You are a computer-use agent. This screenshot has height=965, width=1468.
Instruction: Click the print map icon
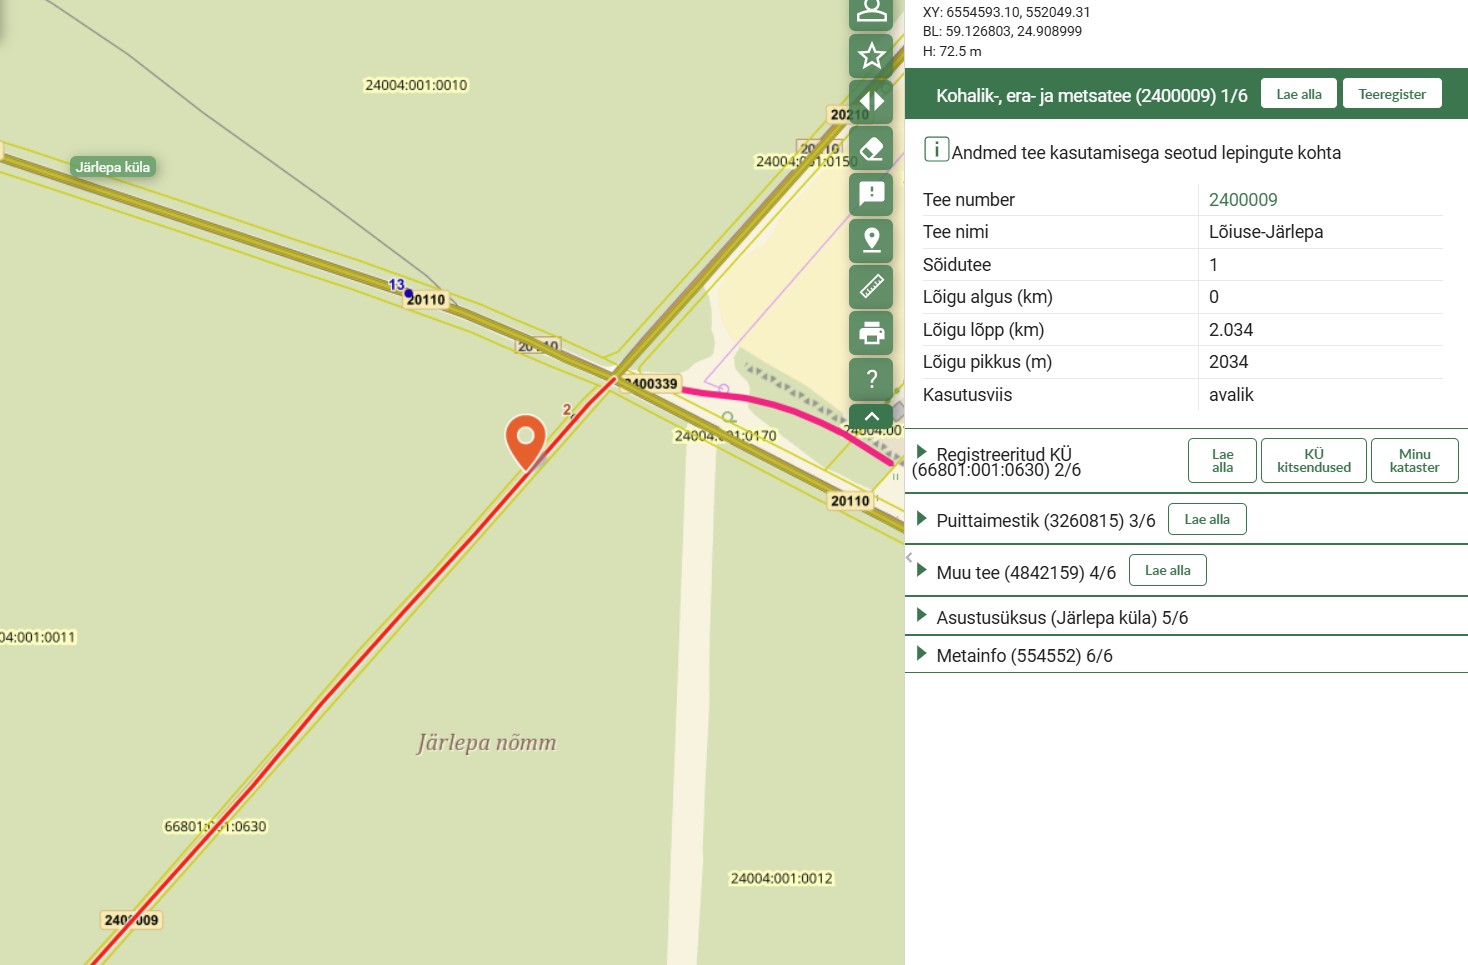(x=871, y=332)
